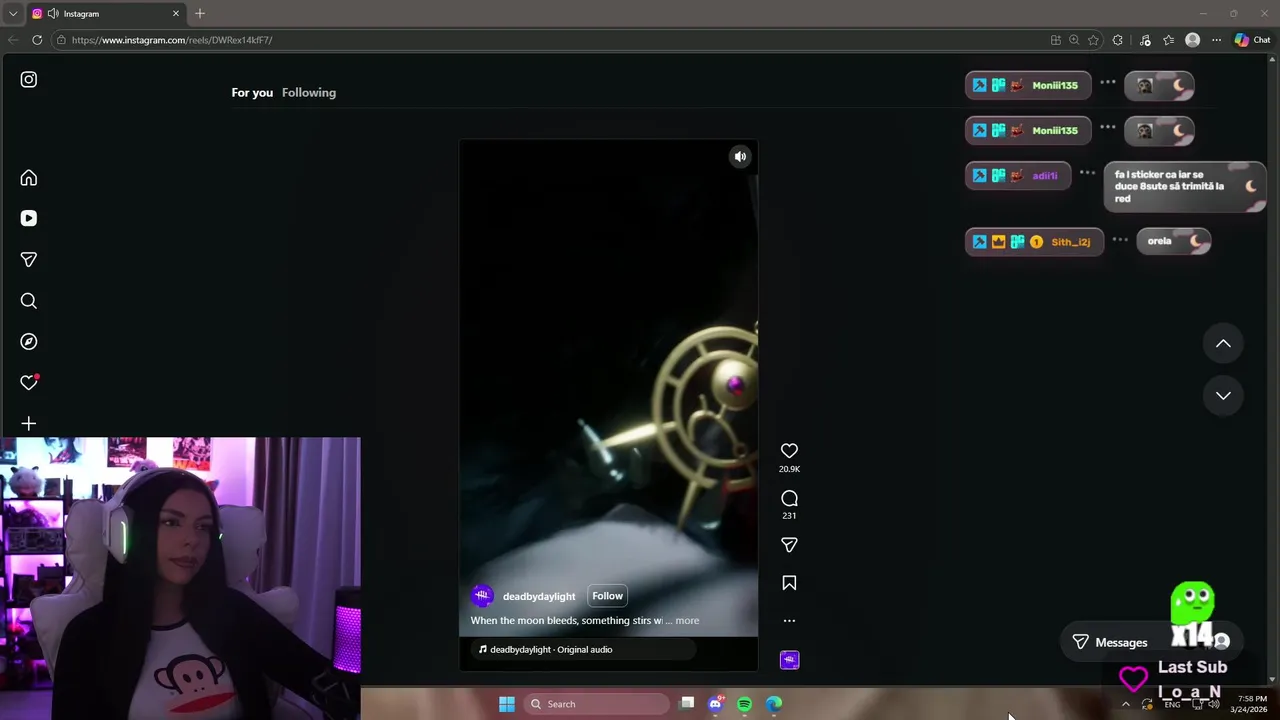Open Messages floating panel

pyautogui.click(x=1110, y=642)
